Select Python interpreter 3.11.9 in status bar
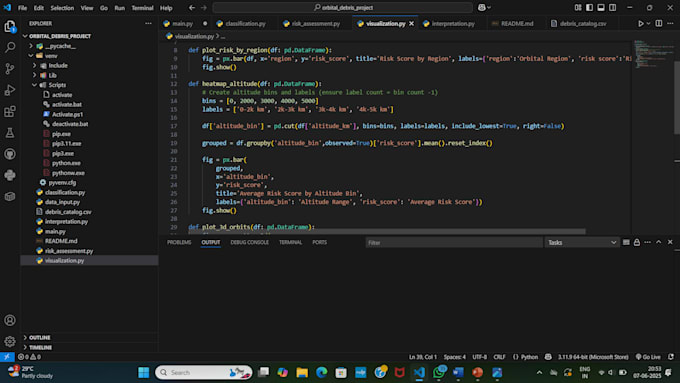The image size is (680, 383). pos(593,357)
